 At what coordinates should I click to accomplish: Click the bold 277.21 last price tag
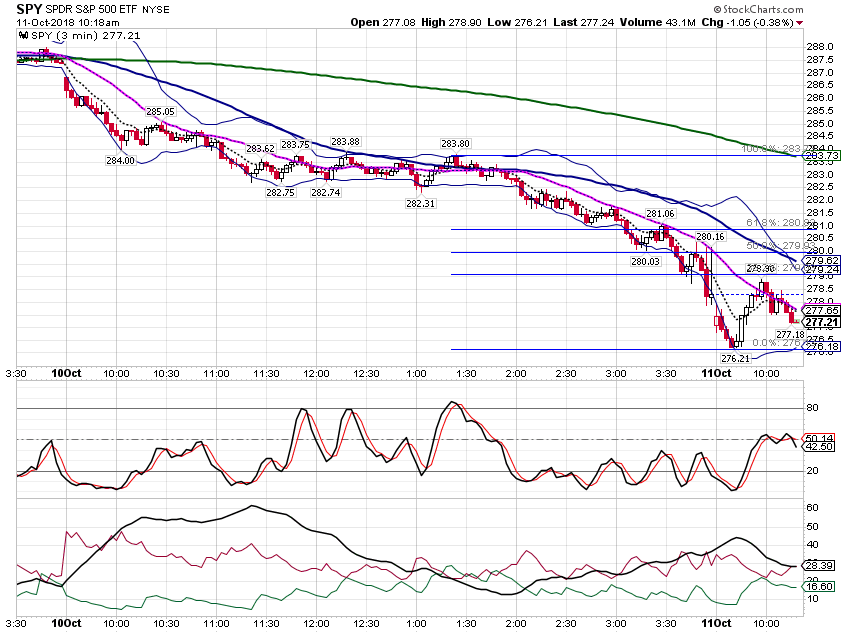tap(822, 322)
